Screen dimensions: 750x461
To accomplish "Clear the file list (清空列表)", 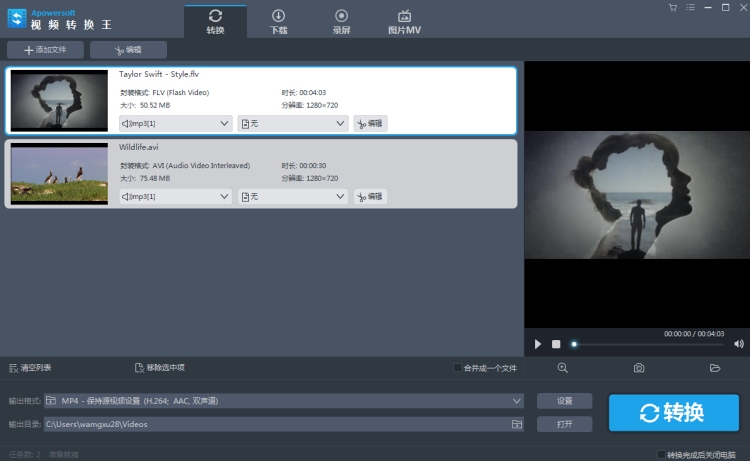I will [30, 368].
